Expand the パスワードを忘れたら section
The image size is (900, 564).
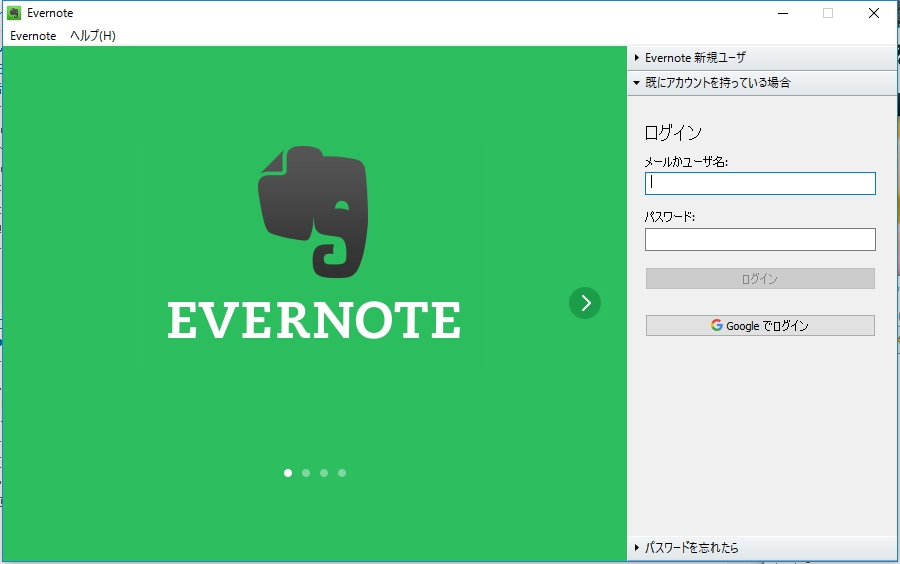tap(762, 547)
